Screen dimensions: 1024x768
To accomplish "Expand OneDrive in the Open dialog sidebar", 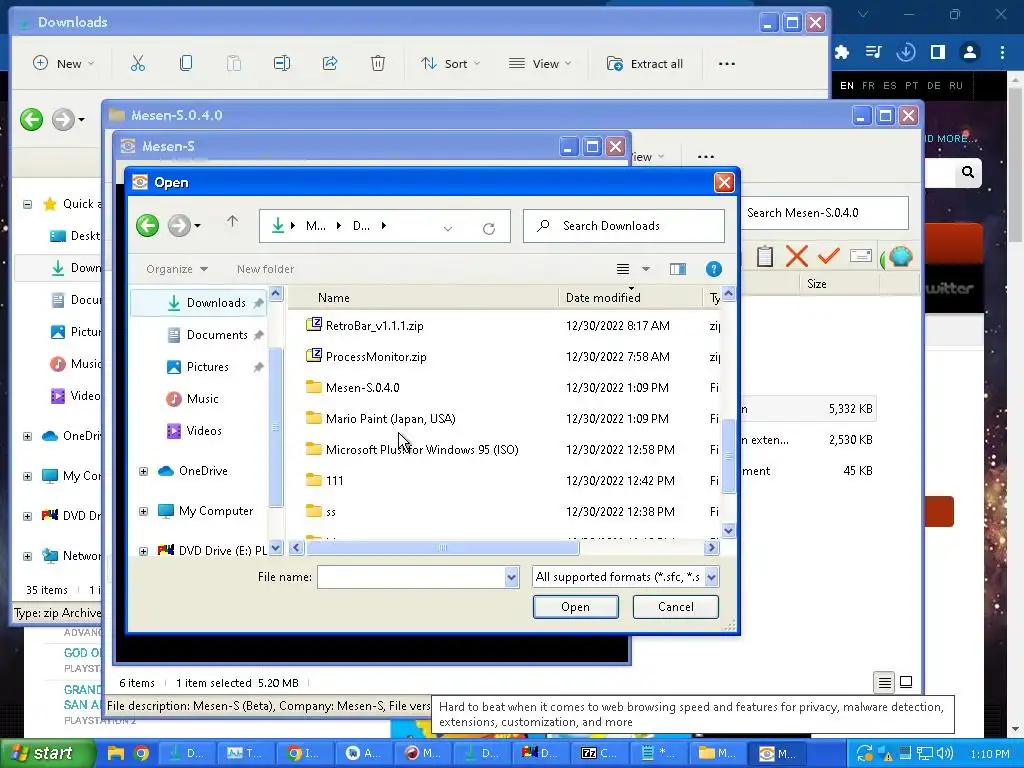I will click(x=144, y=472).
